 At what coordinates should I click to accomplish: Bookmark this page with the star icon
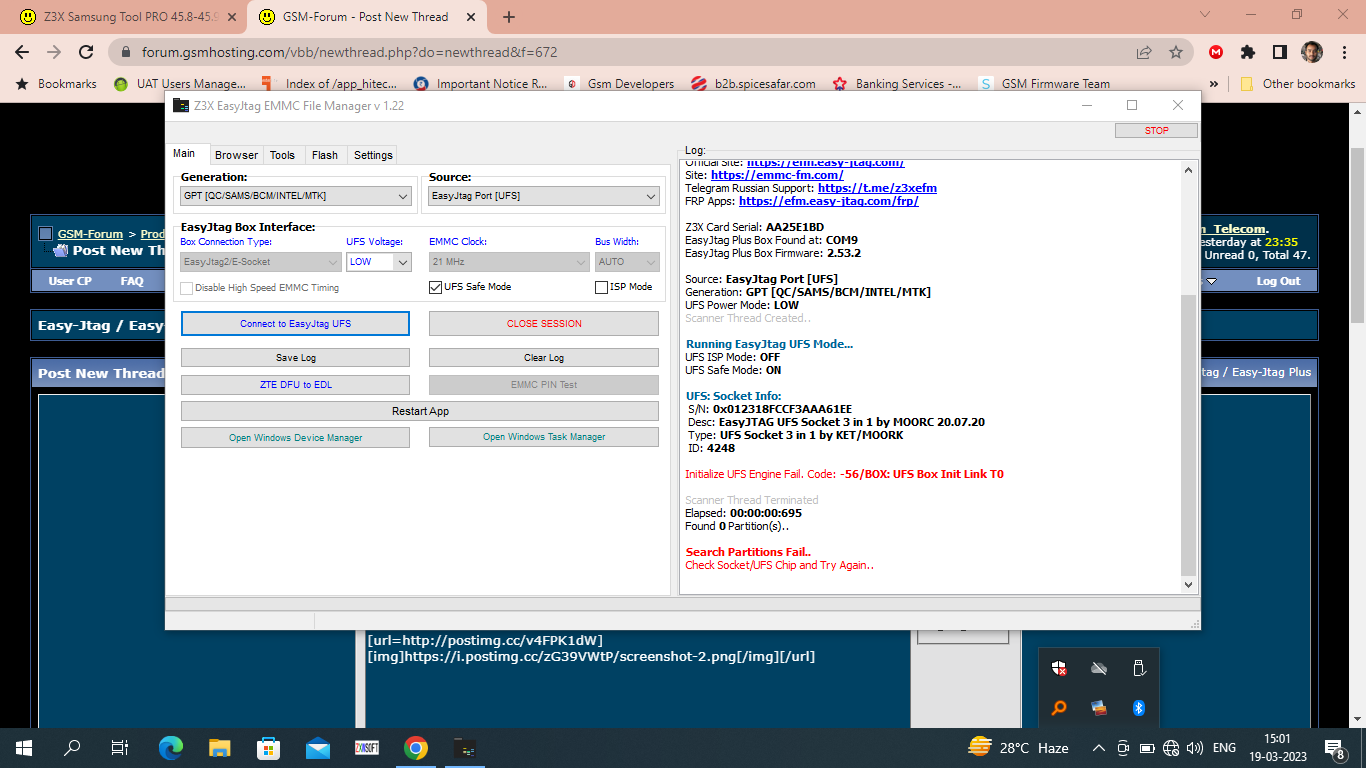[x=1176, y=52]
